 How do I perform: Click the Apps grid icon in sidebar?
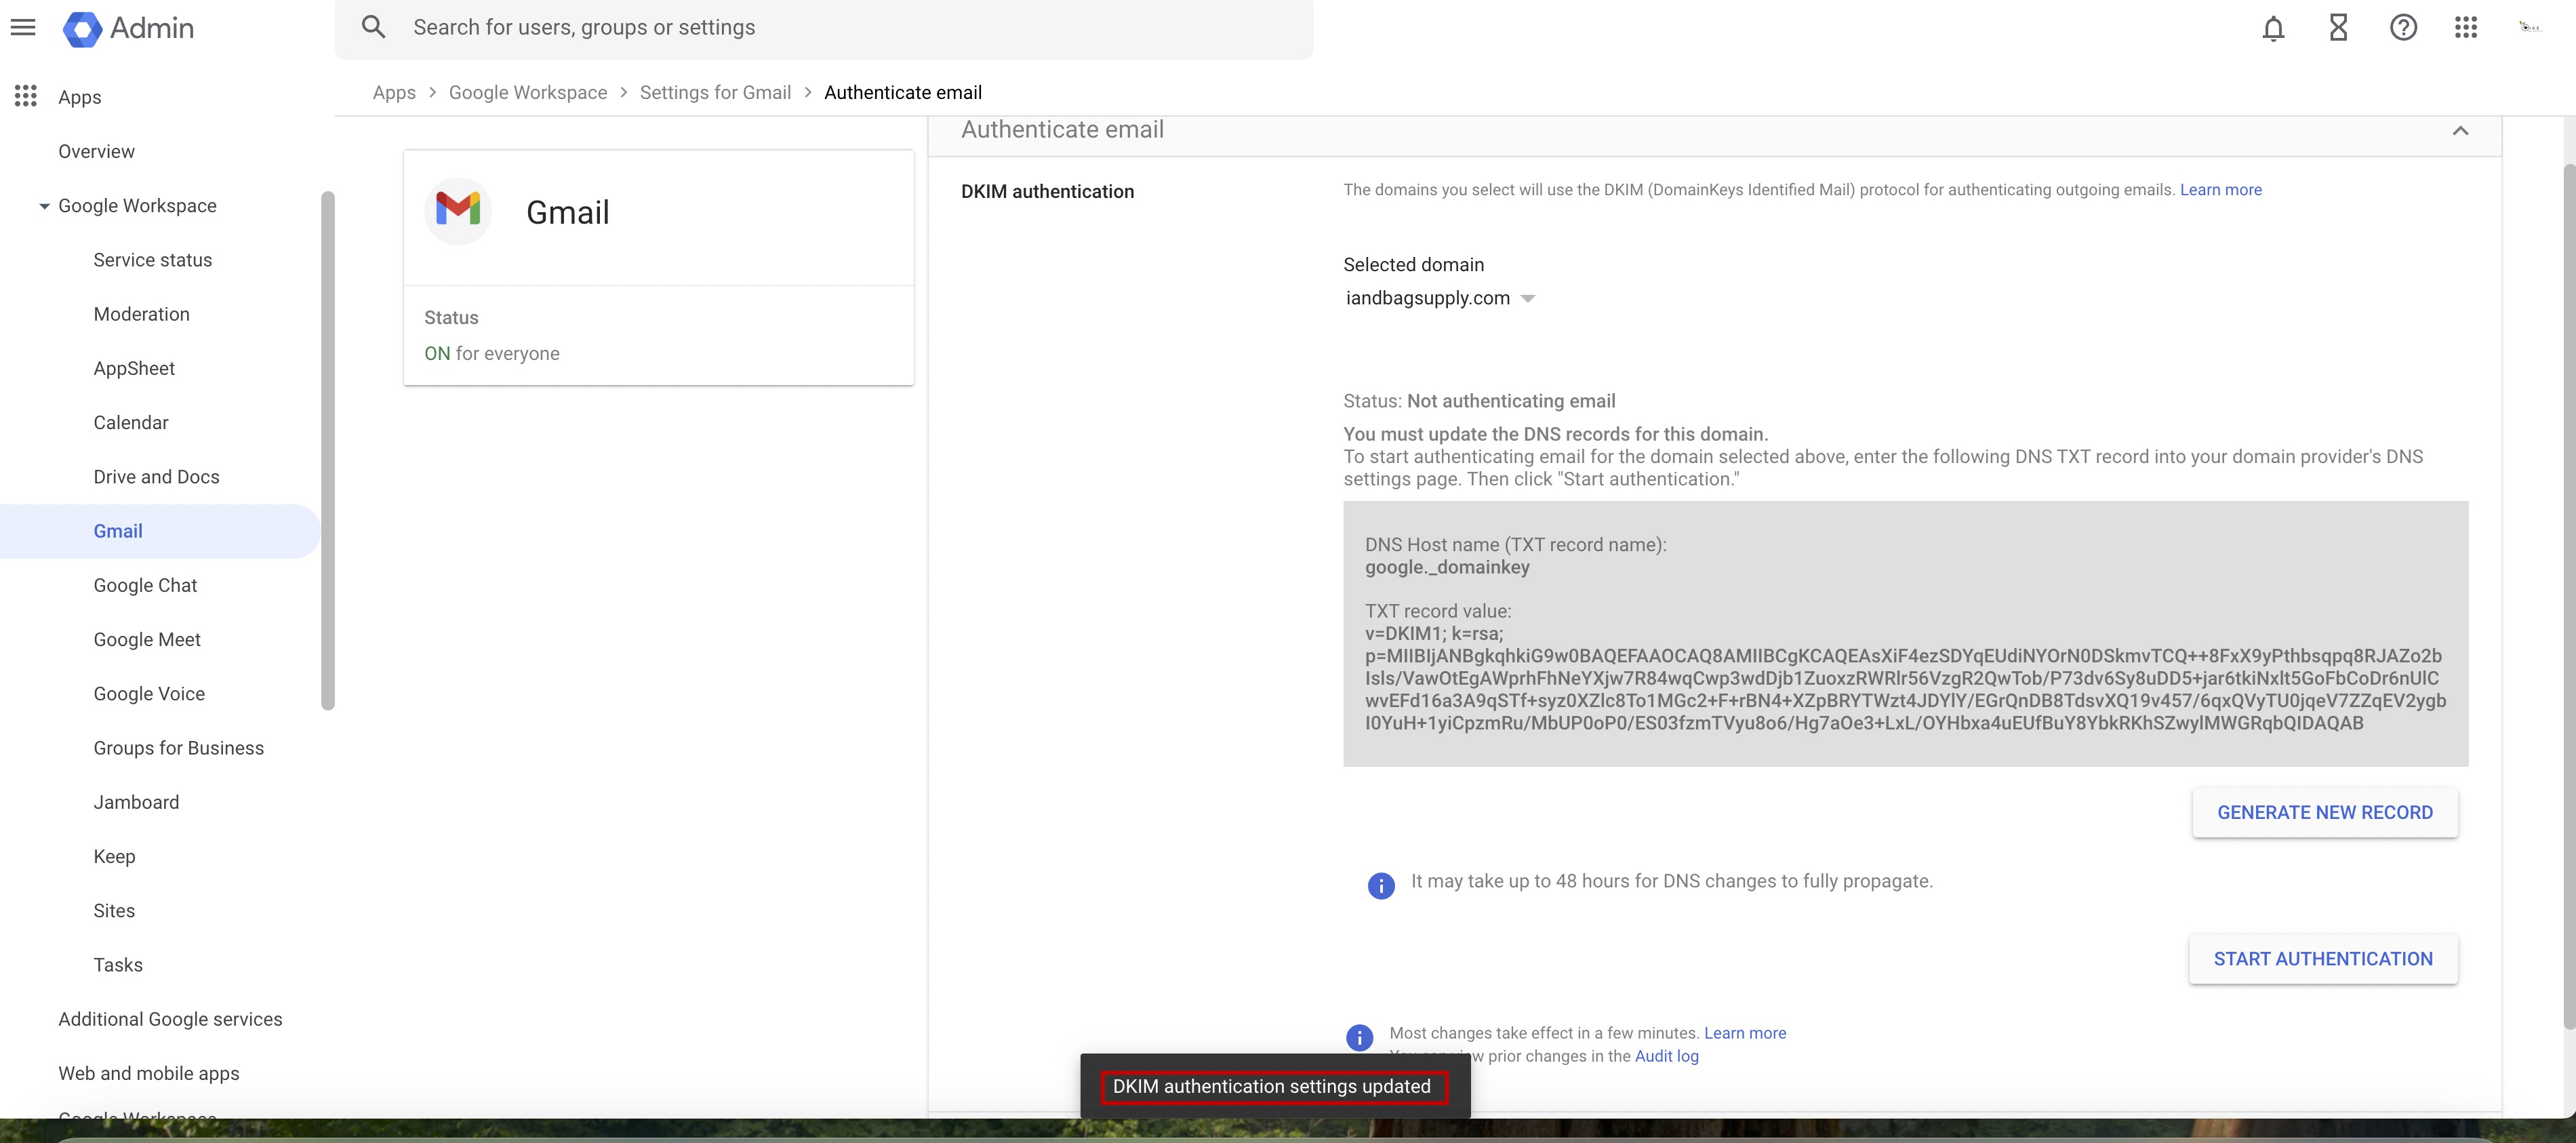(x=26, y=96)
